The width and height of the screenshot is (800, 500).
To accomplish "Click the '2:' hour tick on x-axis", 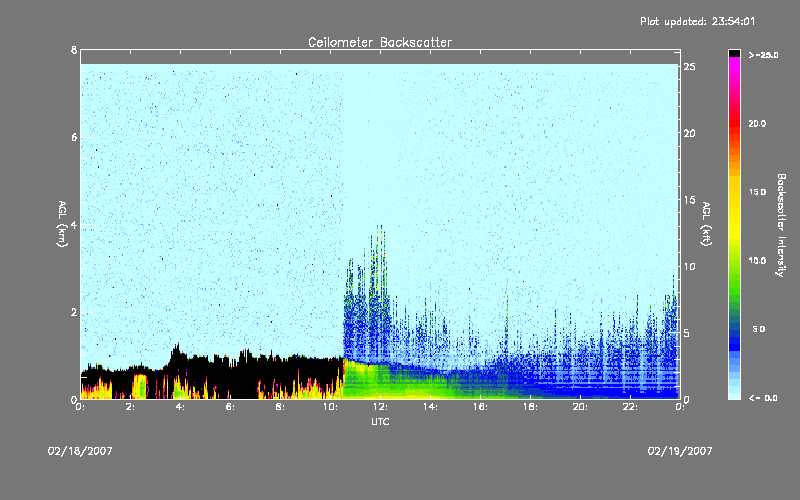I will tap(130, 407).
